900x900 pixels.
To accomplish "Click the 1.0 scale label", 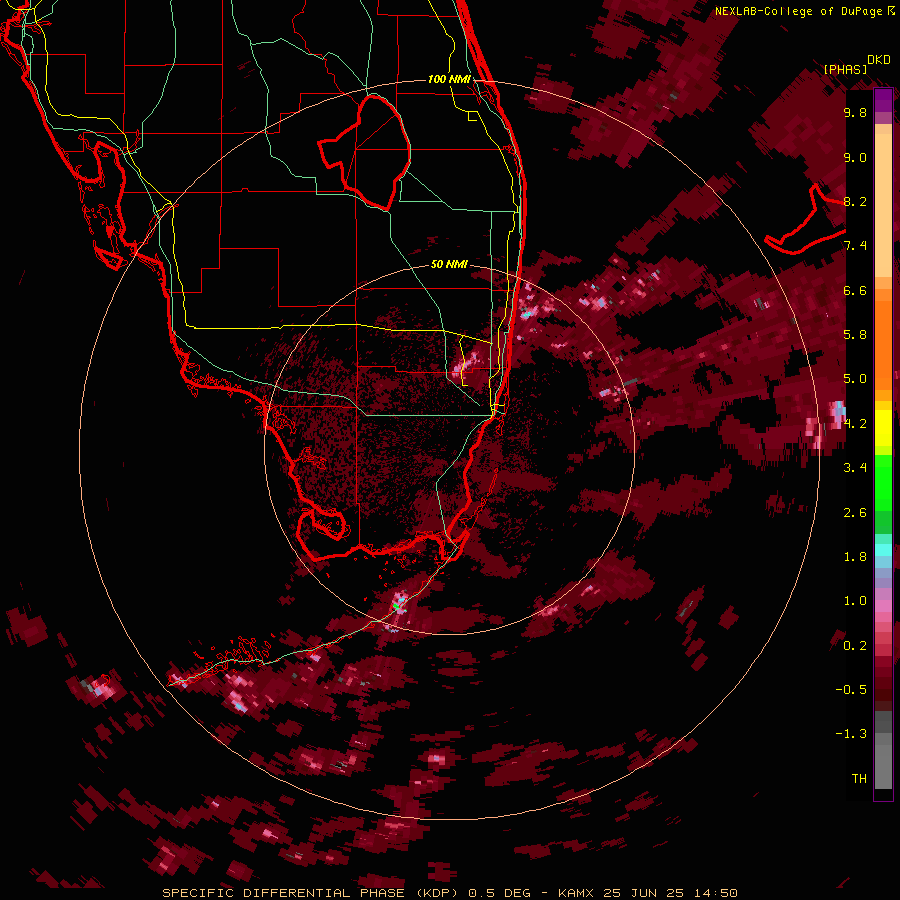I will coord(855,601).
